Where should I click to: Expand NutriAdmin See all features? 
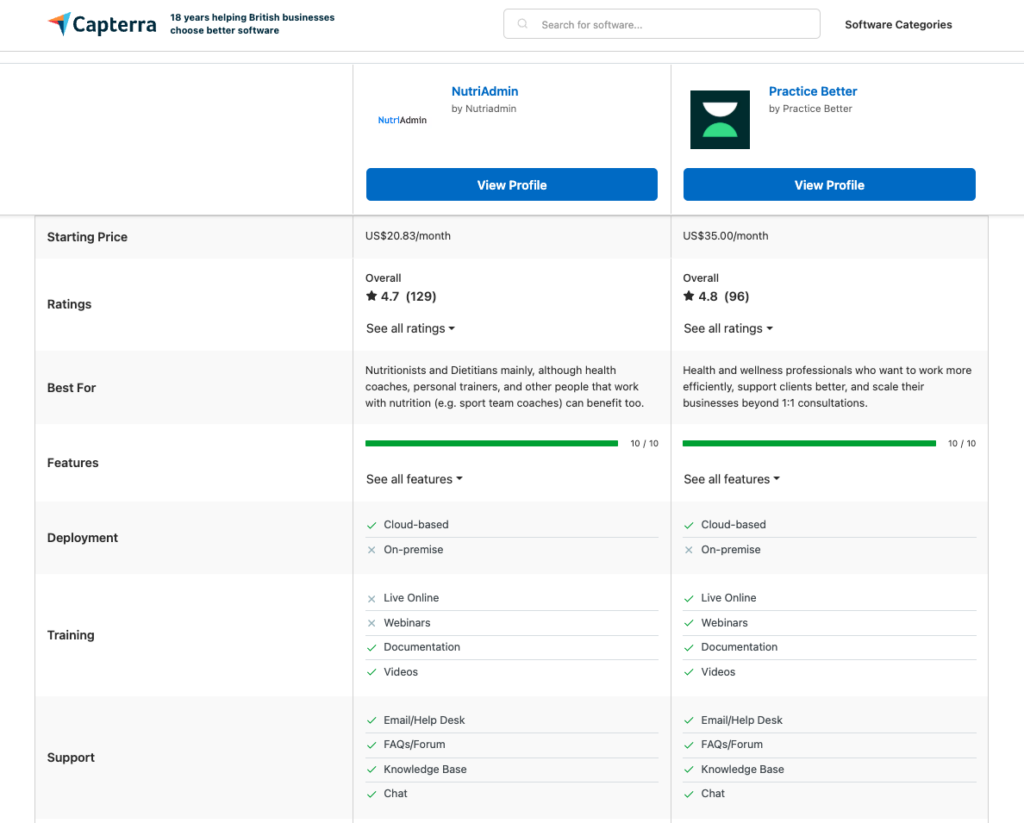pos(414,479)
